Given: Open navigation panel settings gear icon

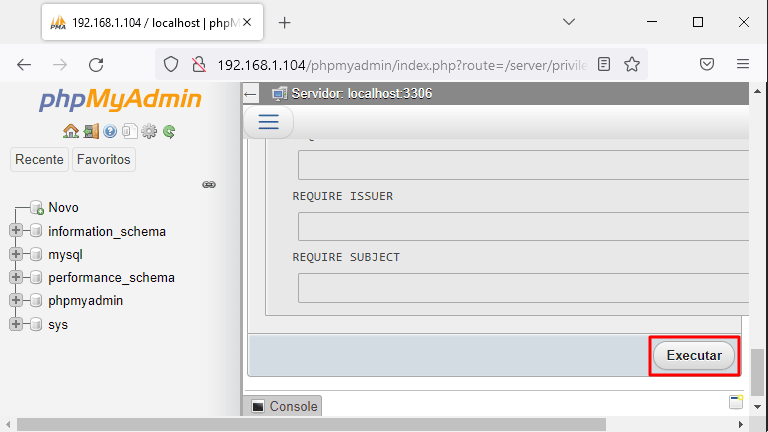Looking at the screenshot, I should tap(149, 131).
